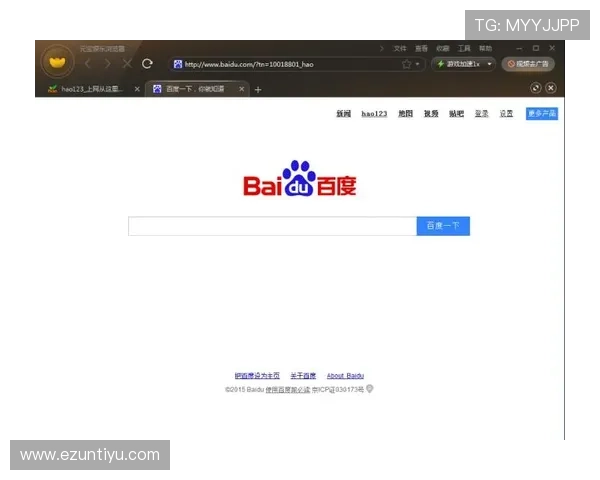The width and height of the screenshot is (600, 480).
Task: Focus the Baidu search input box
Action: click(x=272, y=226)
